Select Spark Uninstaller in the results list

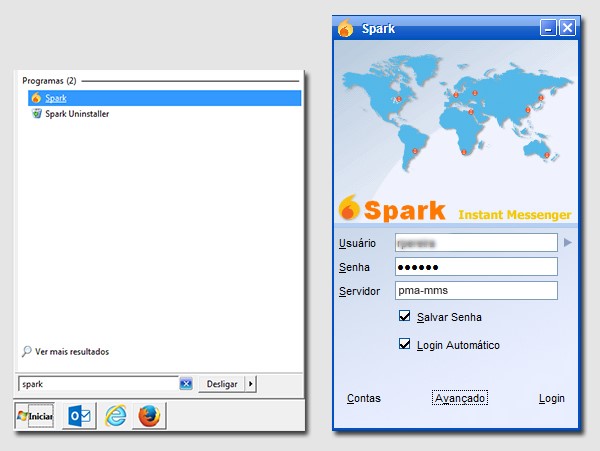click(77, 114)
